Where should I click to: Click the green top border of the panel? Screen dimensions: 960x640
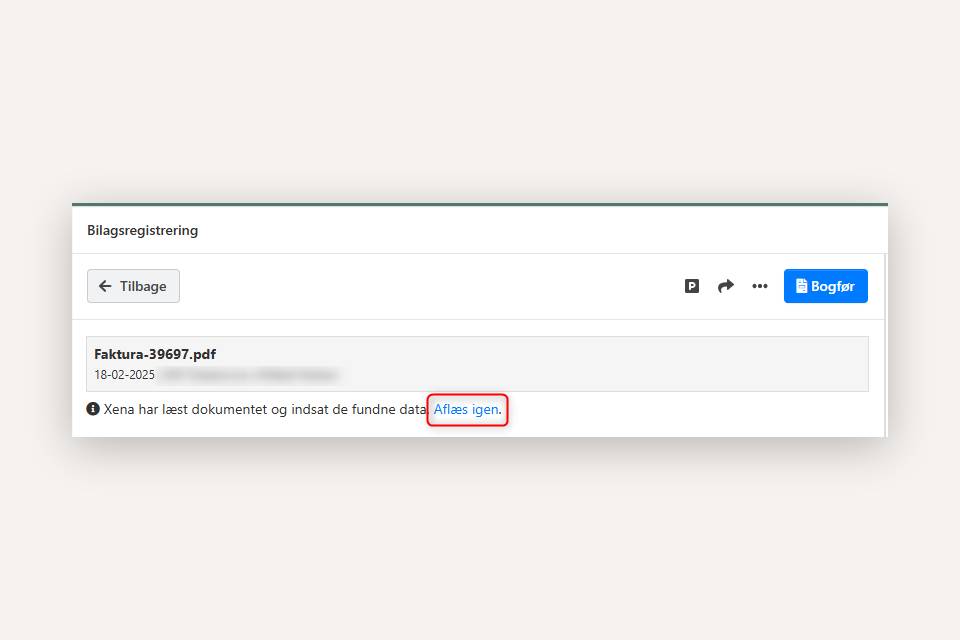[x=480, y=205]
